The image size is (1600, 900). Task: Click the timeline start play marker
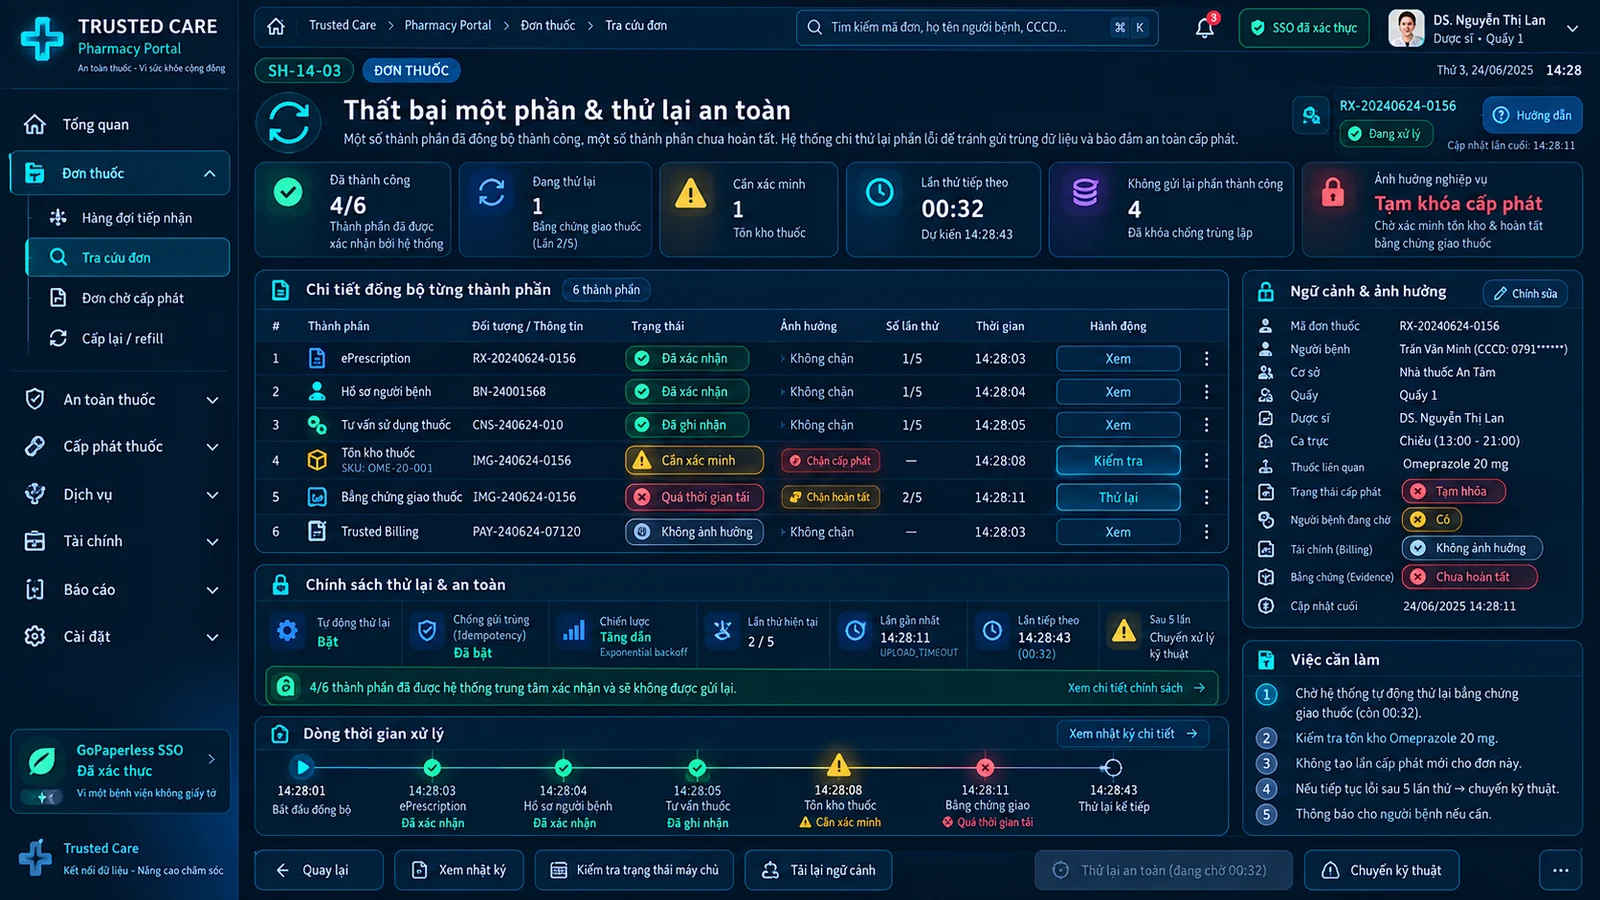(302, 767)
